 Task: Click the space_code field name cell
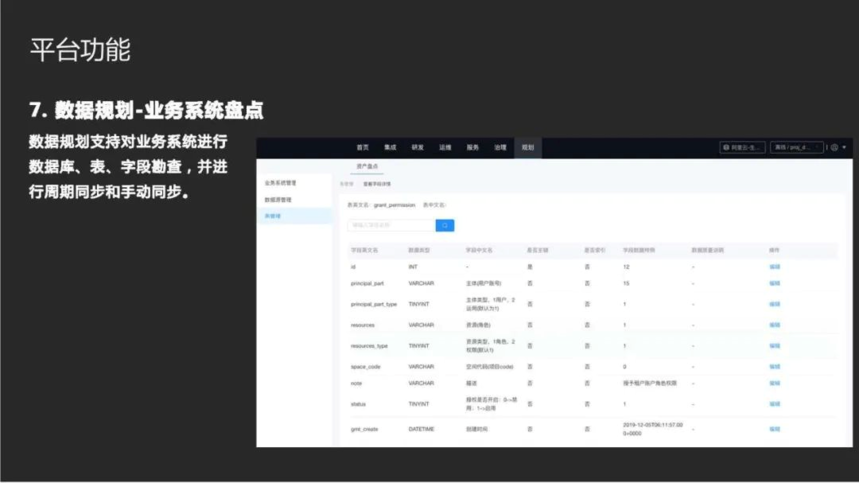pyautogui.click(x=365, y=366)
